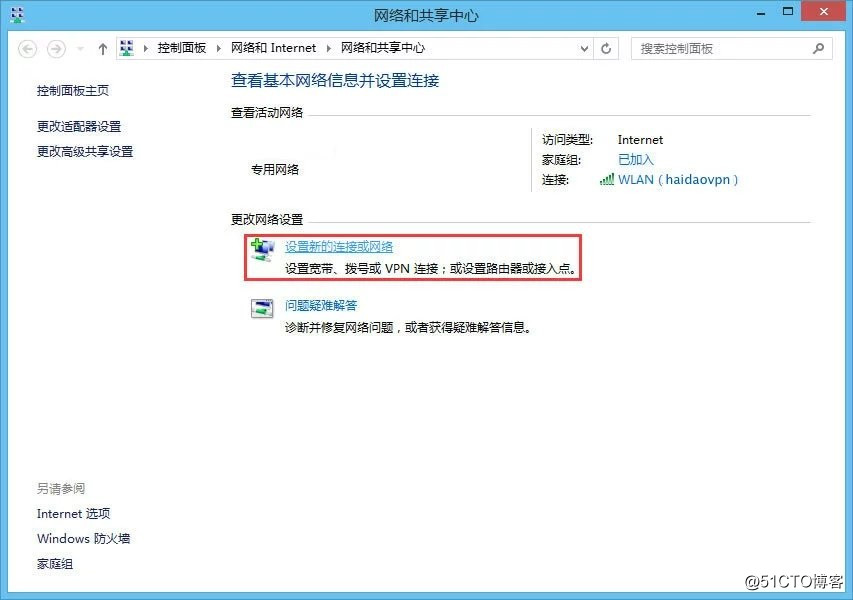Click page heading 查看基本网络信息并设置连接
Viewport: 853px width, 600px height.
coord(335,81)
